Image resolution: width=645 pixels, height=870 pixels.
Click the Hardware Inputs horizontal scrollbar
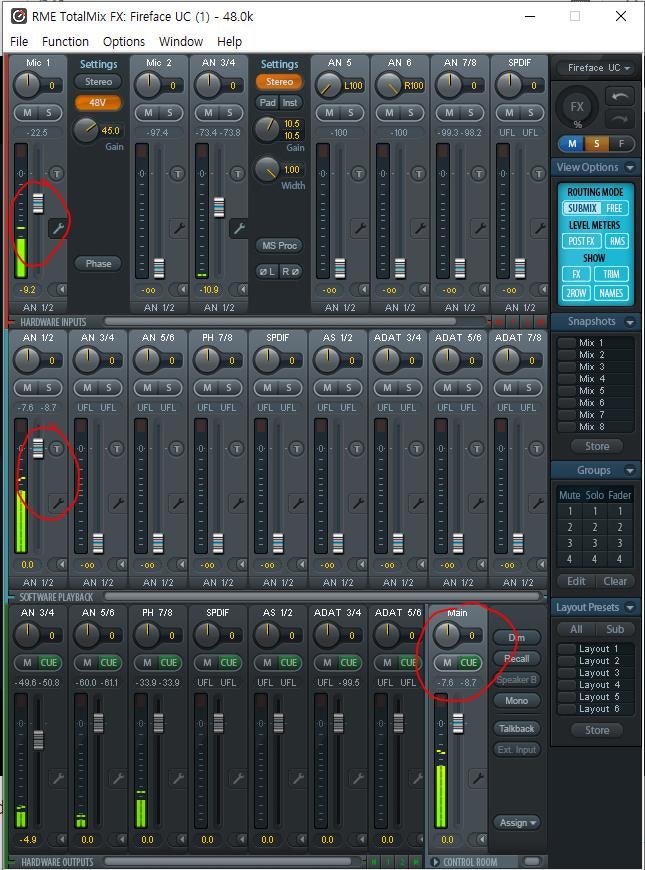click(x=280, y=321)
